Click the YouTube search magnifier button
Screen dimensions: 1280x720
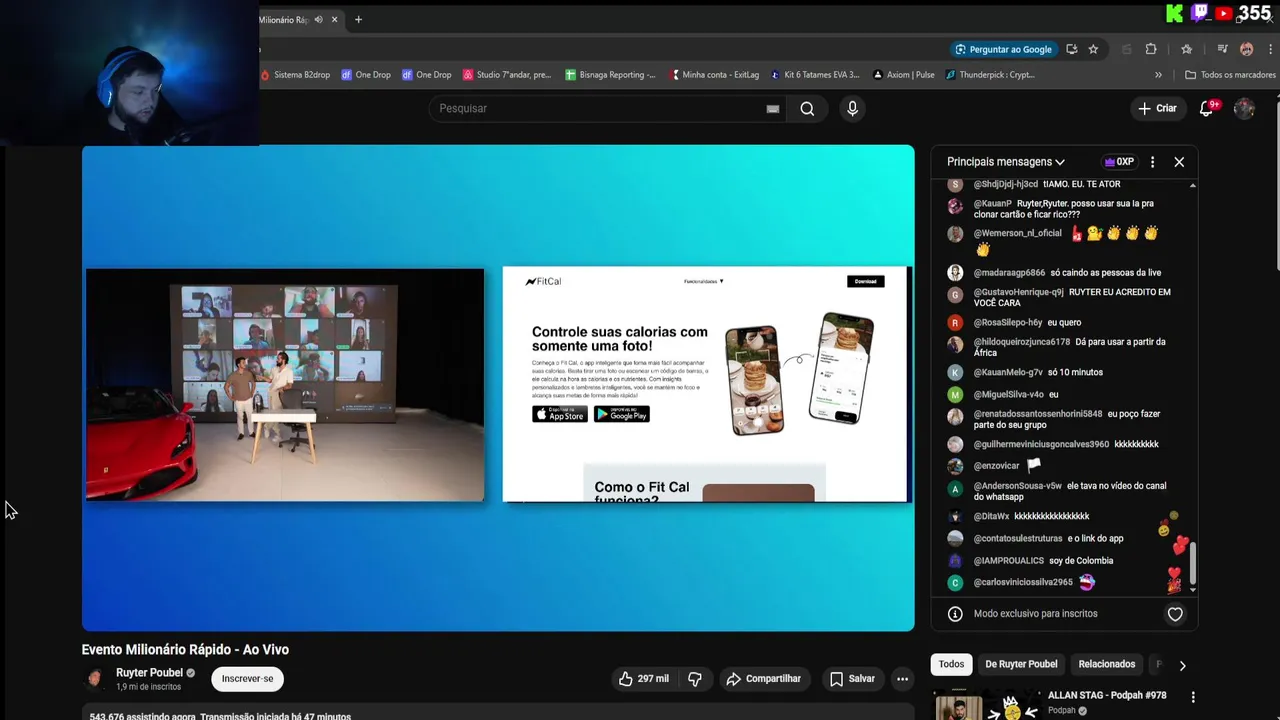pyautogui.click(x=807, y=108)
